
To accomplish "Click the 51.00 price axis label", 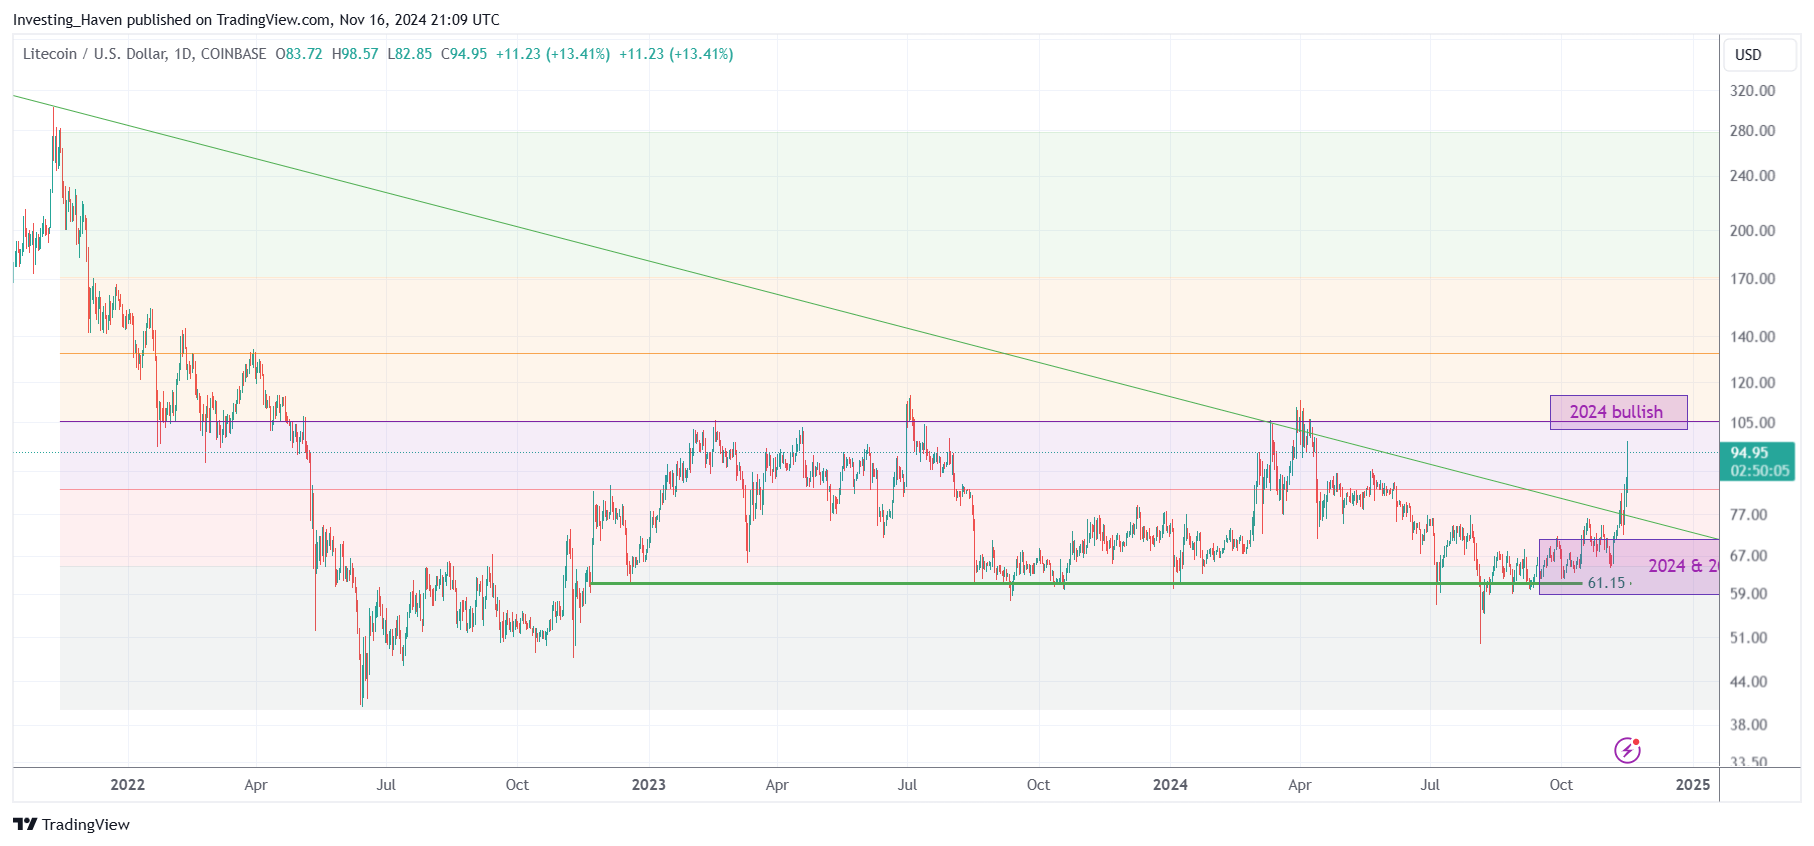I will click(1749, 638).
